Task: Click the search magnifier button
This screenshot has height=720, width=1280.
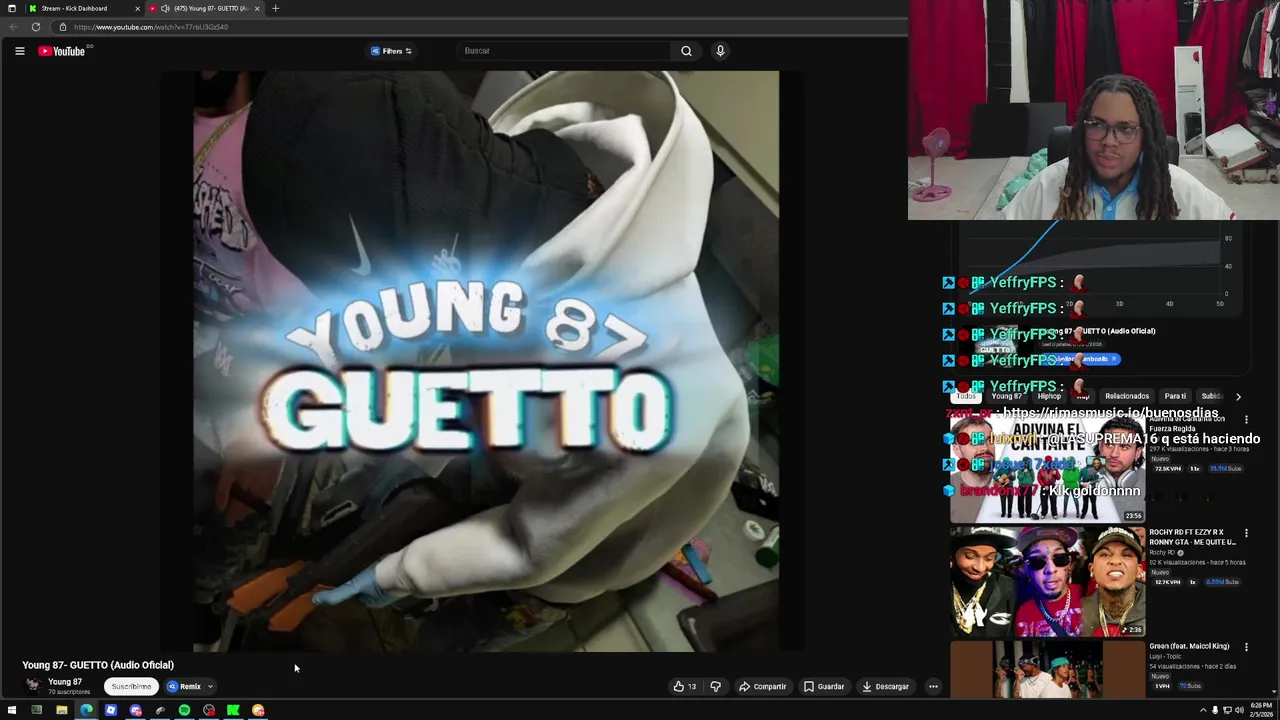Action: pyautogui.click(x=686, y=51)
